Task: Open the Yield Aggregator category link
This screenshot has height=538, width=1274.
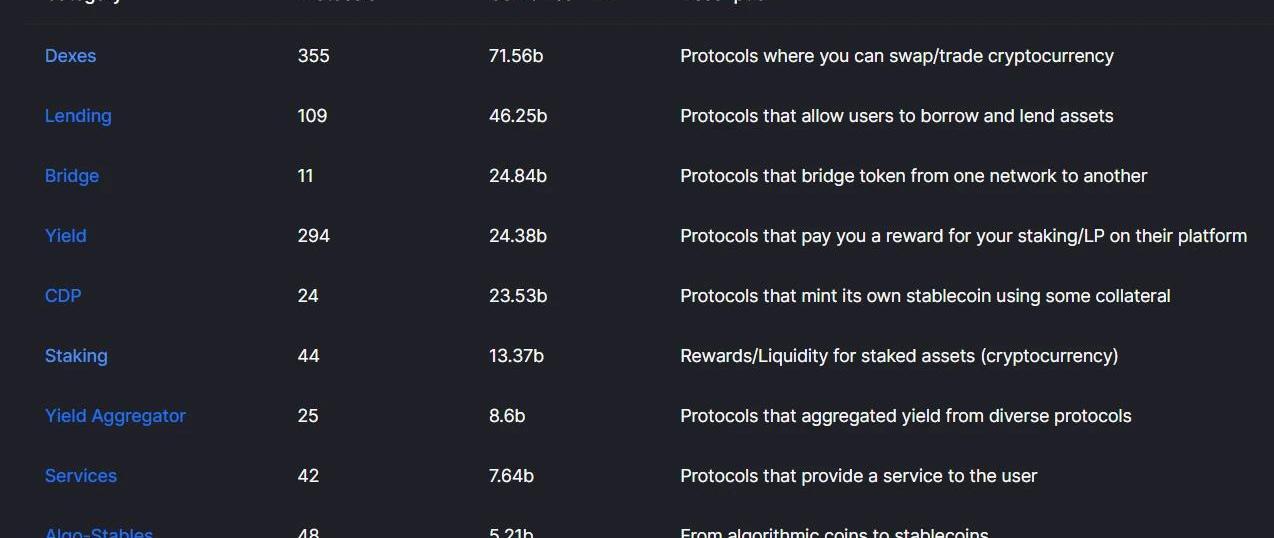Action: coord(115,416)
